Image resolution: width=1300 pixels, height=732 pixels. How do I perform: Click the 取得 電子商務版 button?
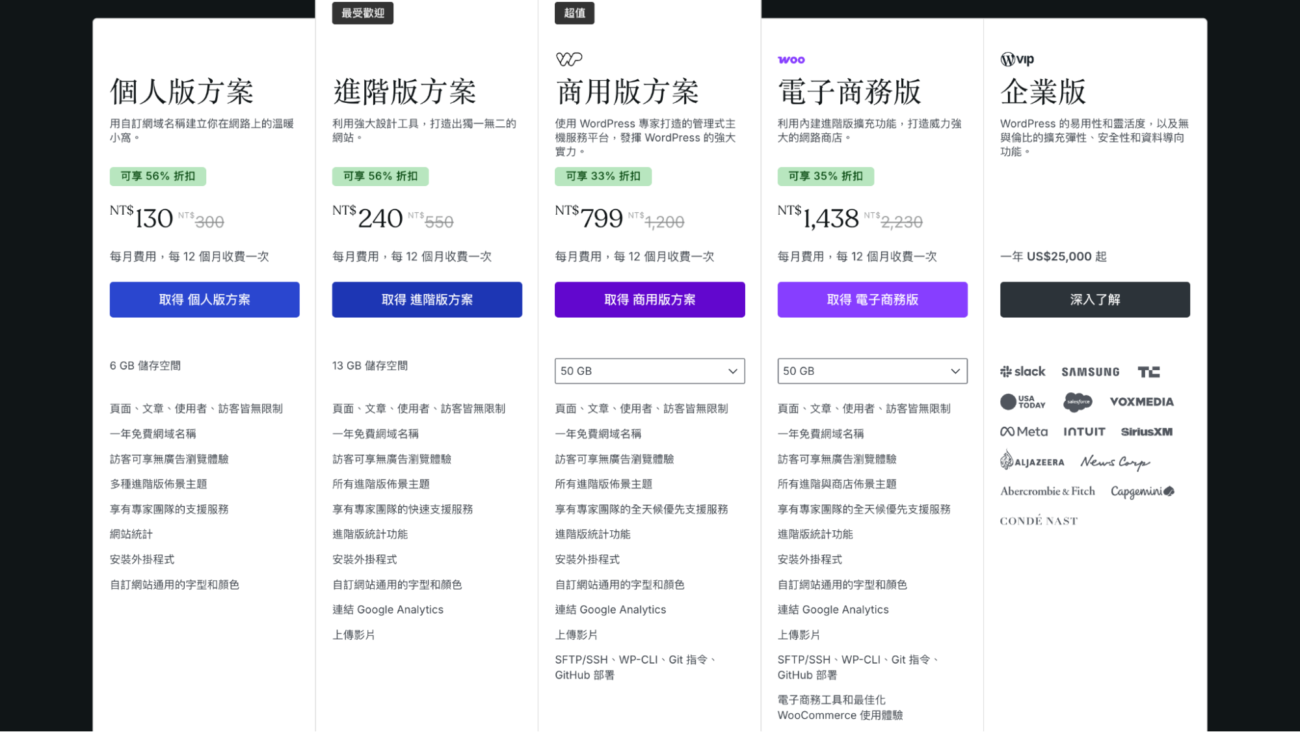point(872,299)
